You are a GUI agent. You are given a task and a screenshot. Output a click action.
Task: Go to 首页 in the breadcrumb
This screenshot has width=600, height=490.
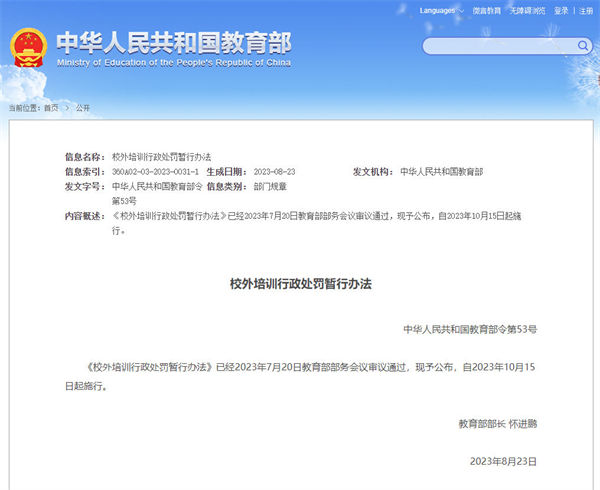click(51, 108)
